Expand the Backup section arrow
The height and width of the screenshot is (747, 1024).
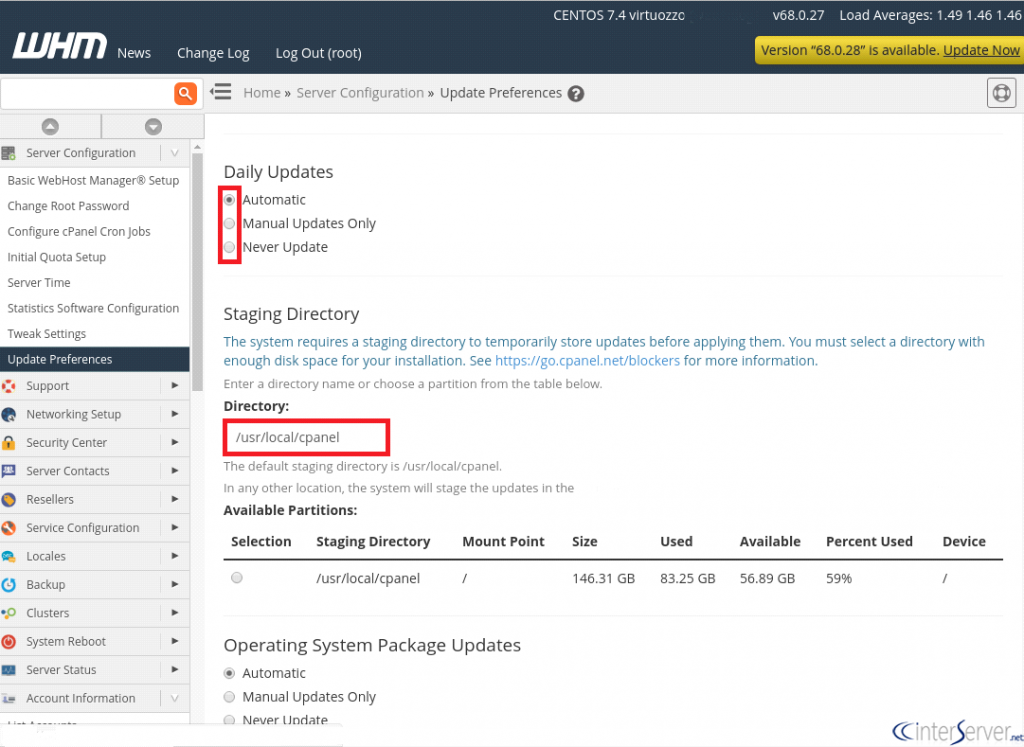click(x=174, y=584)
